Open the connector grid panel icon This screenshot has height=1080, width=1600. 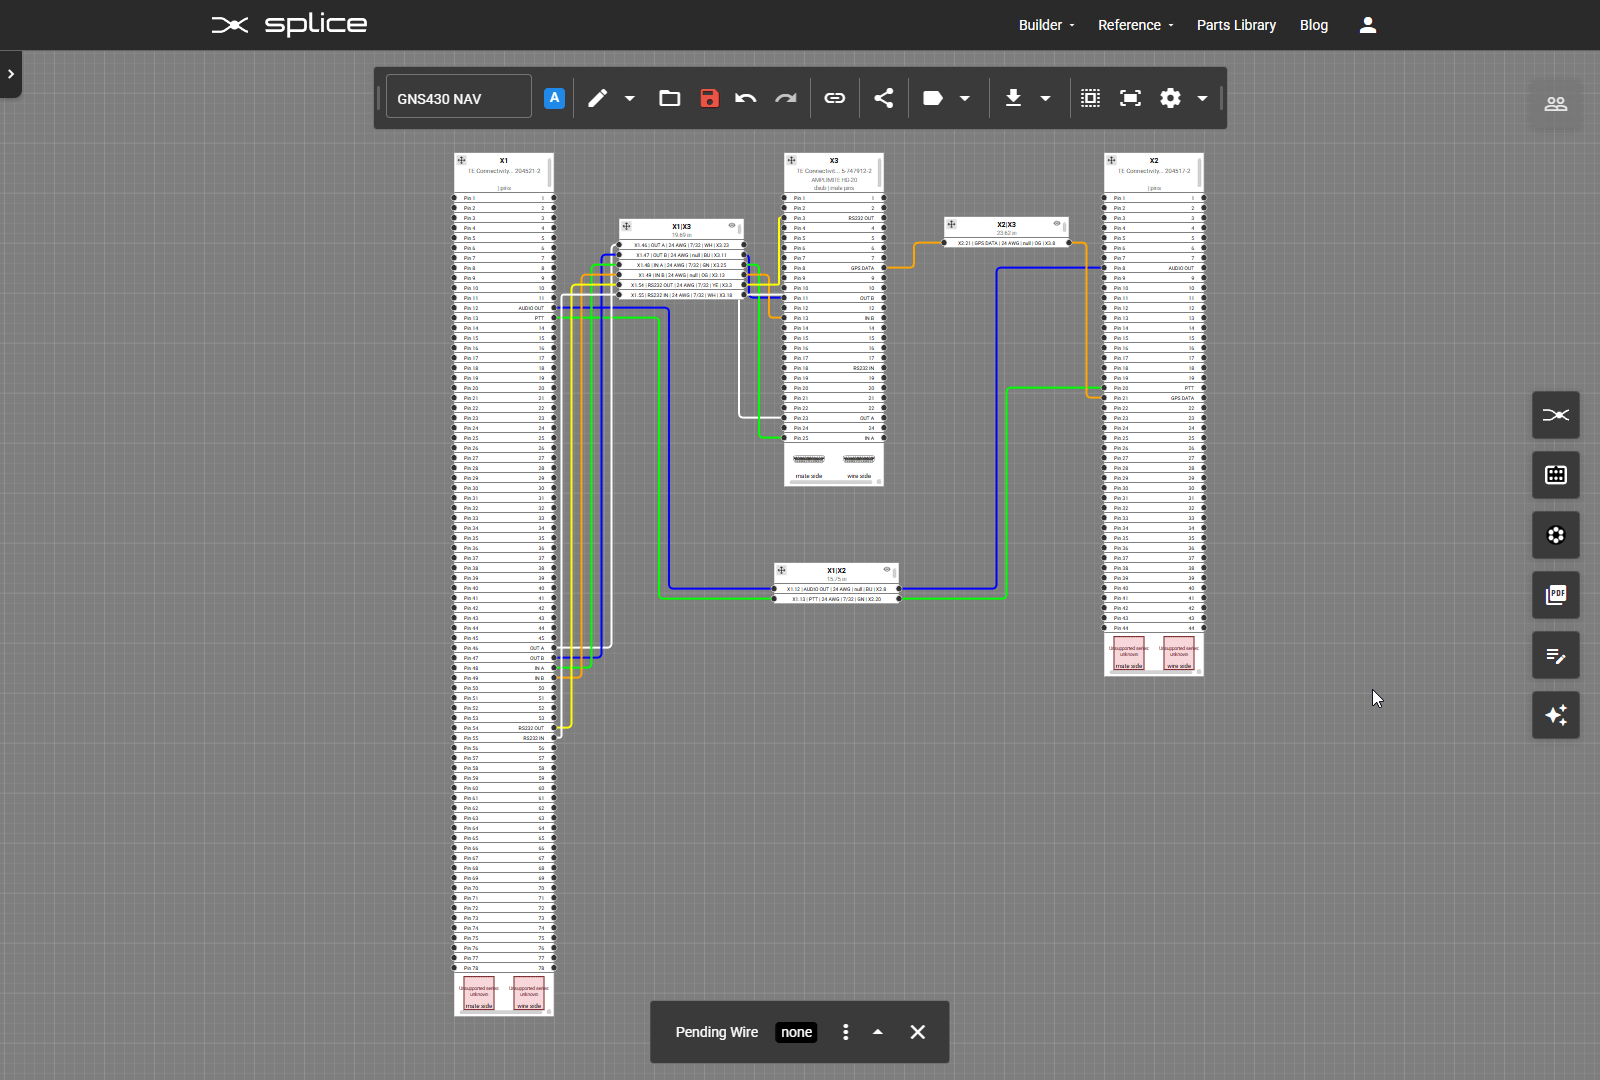pyautogui.click(x=1555, y=475)
